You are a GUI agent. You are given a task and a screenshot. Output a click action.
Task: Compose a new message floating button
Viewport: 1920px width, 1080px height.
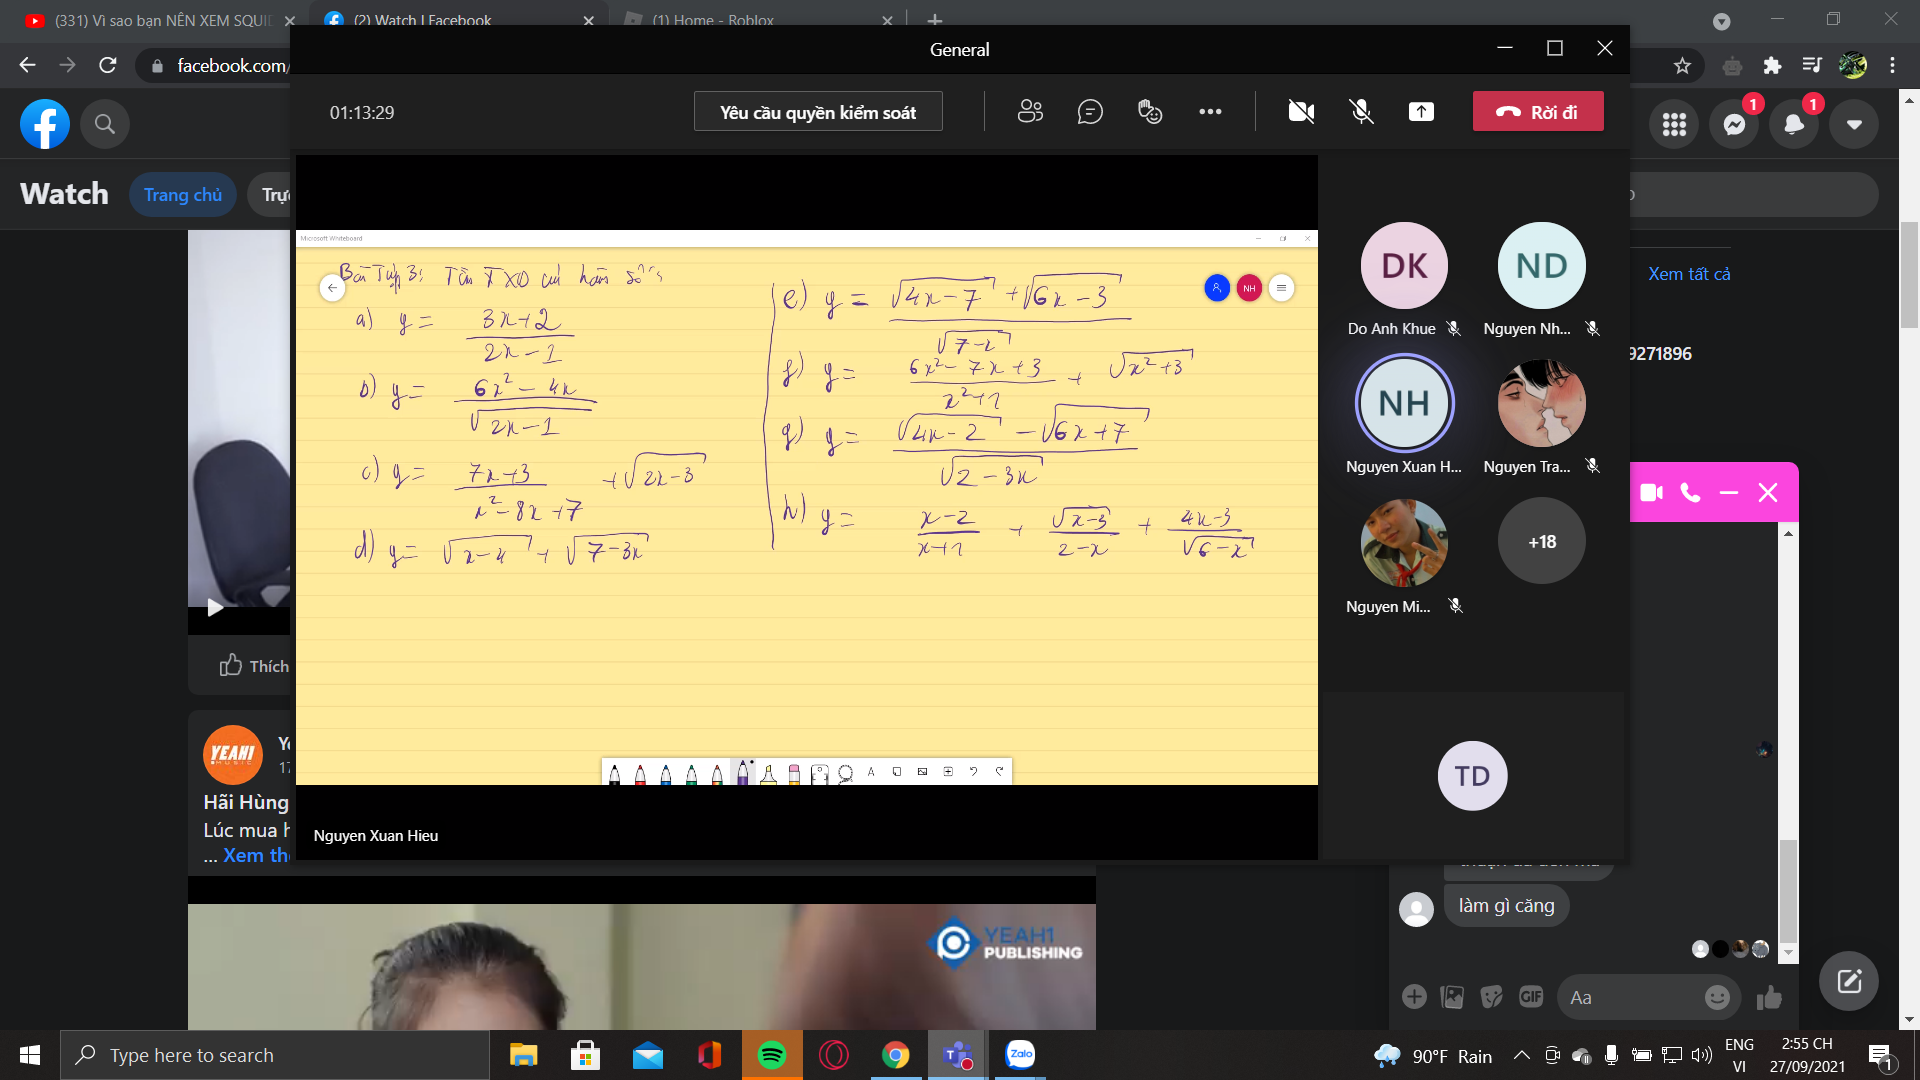click(x=1849, y=981)
